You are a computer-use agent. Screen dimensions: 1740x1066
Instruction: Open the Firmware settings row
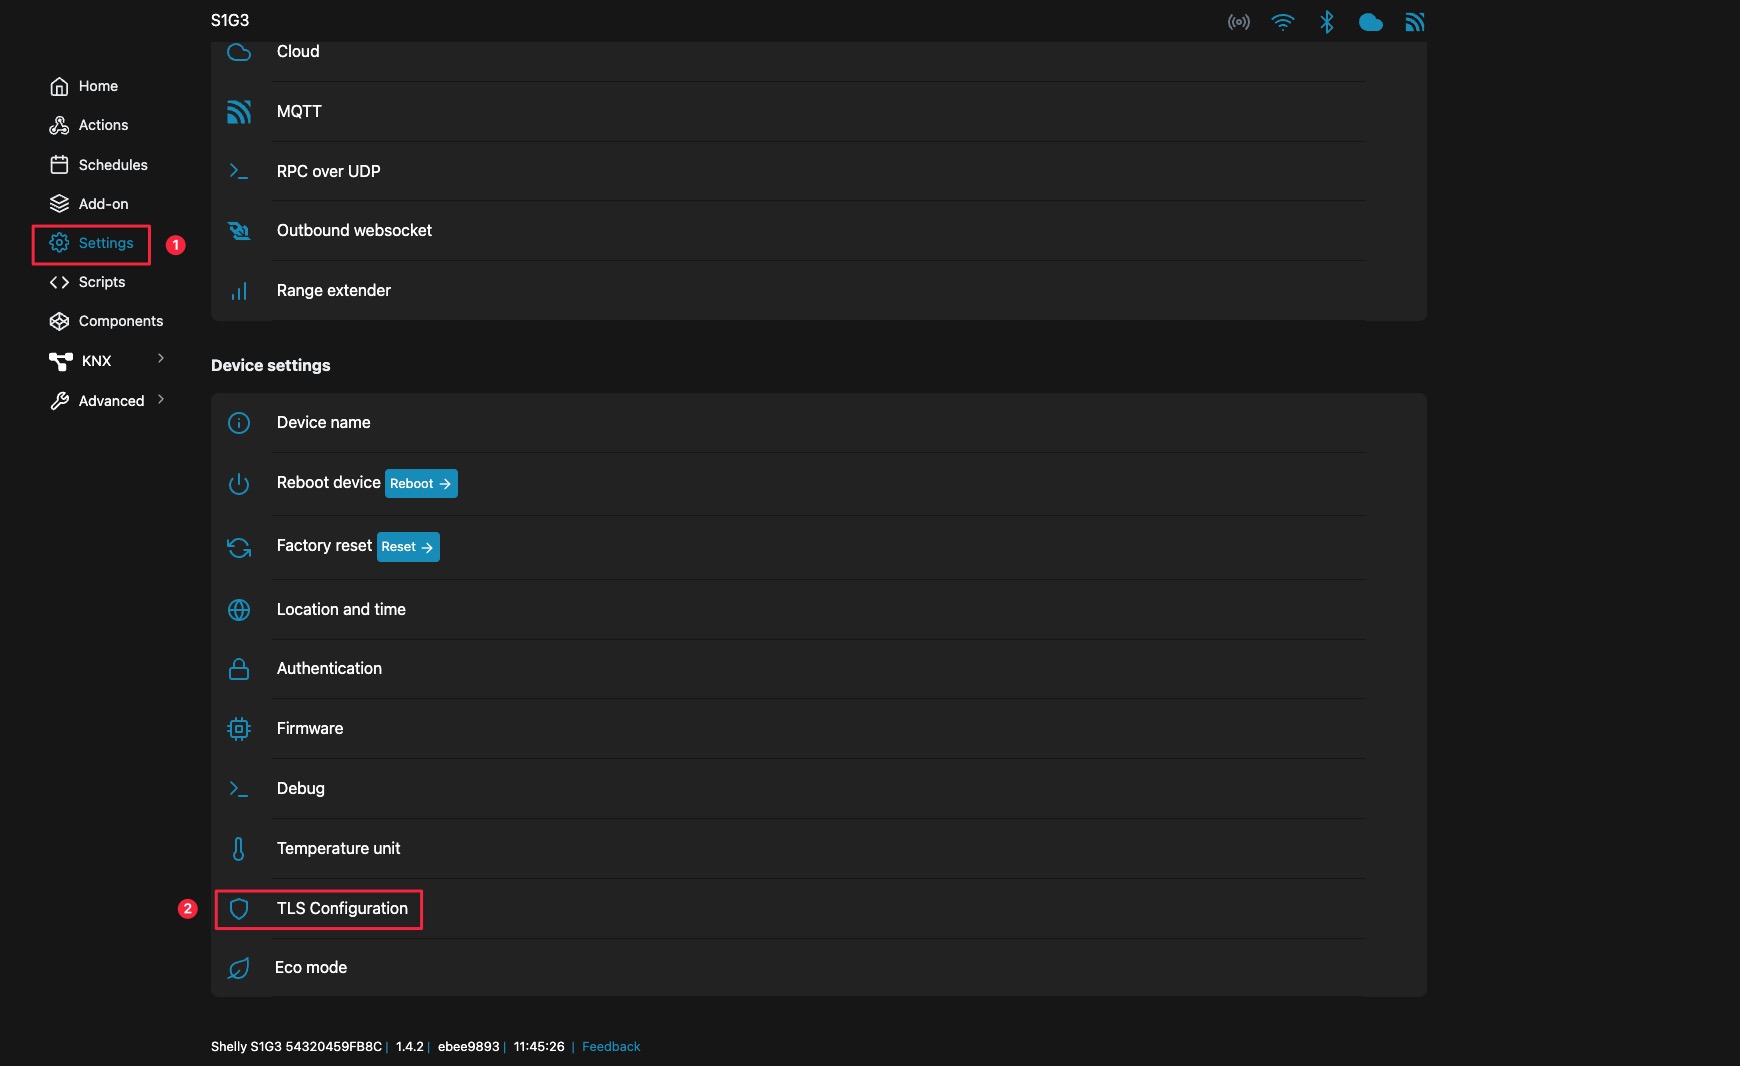[x=310, y=729]
